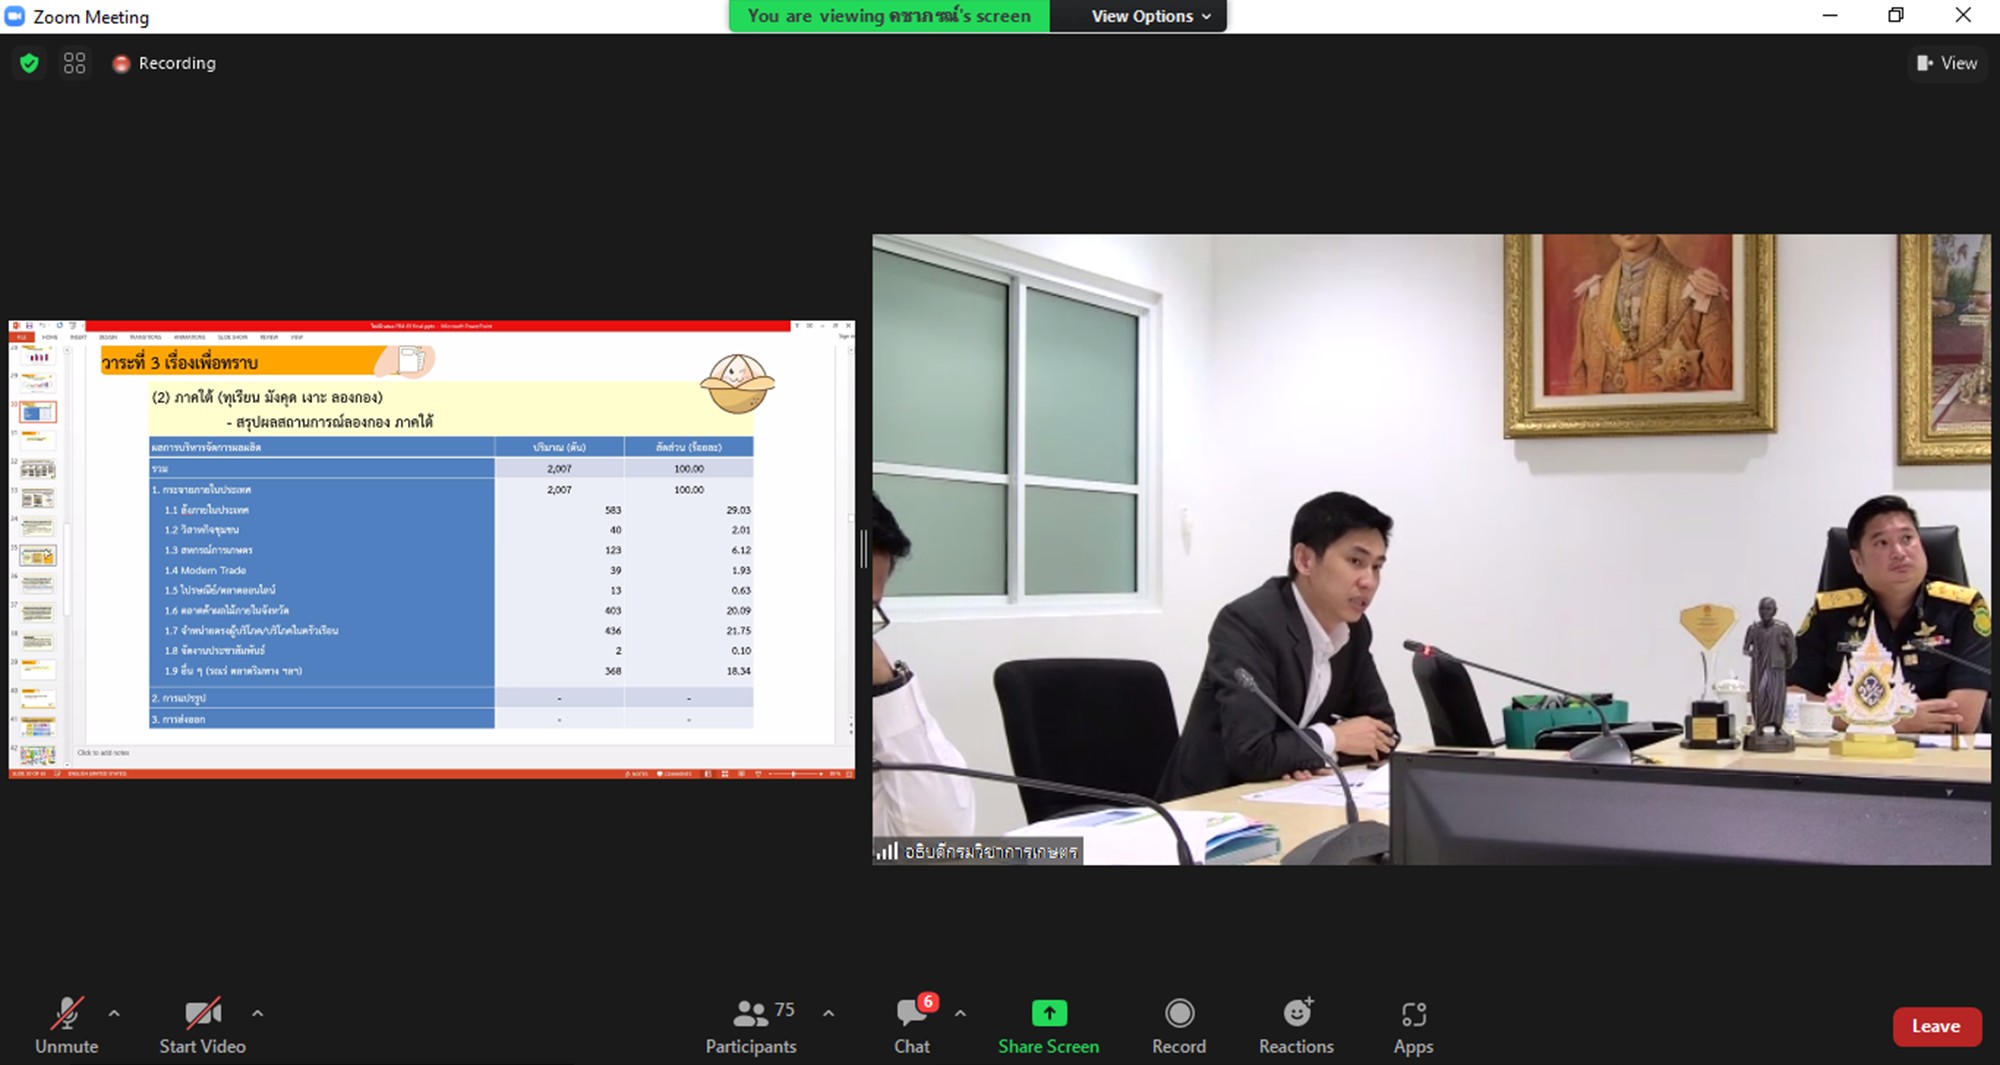The width and height of the screenshot is (2000, 1065).
Task: Click the PowerPoint zoom slider
Action: (x=794, y=774)
